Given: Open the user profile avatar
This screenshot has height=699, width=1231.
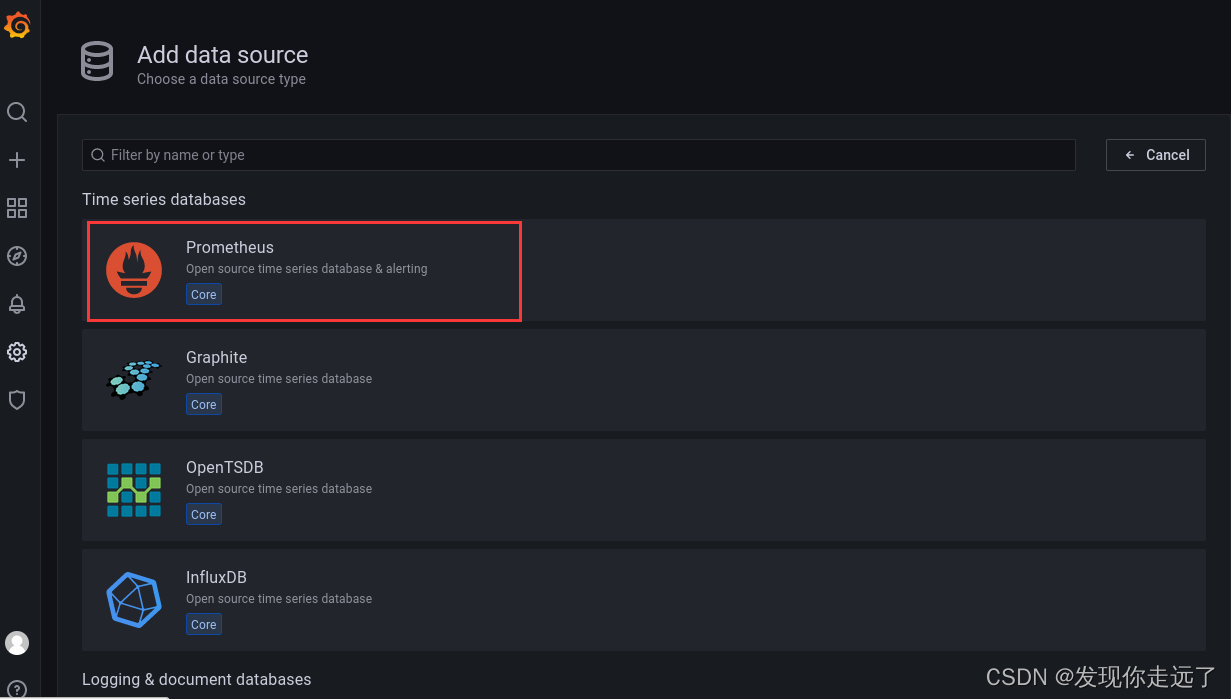Looking at the screenshot, I should tap(17, 643).
